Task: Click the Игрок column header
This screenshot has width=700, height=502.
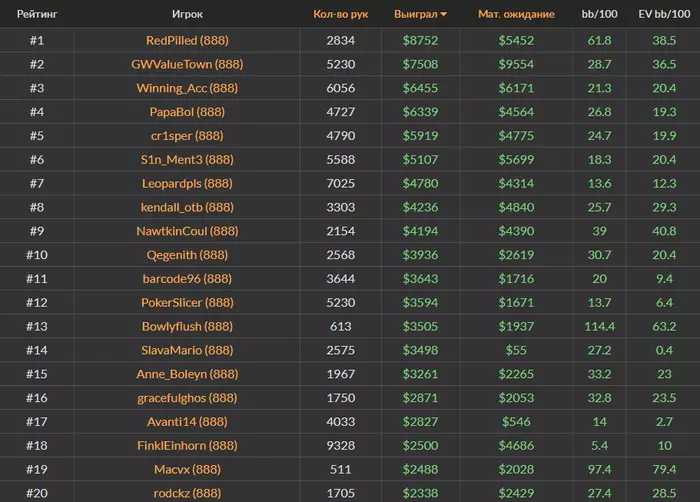Action: [x=187, y=15]
